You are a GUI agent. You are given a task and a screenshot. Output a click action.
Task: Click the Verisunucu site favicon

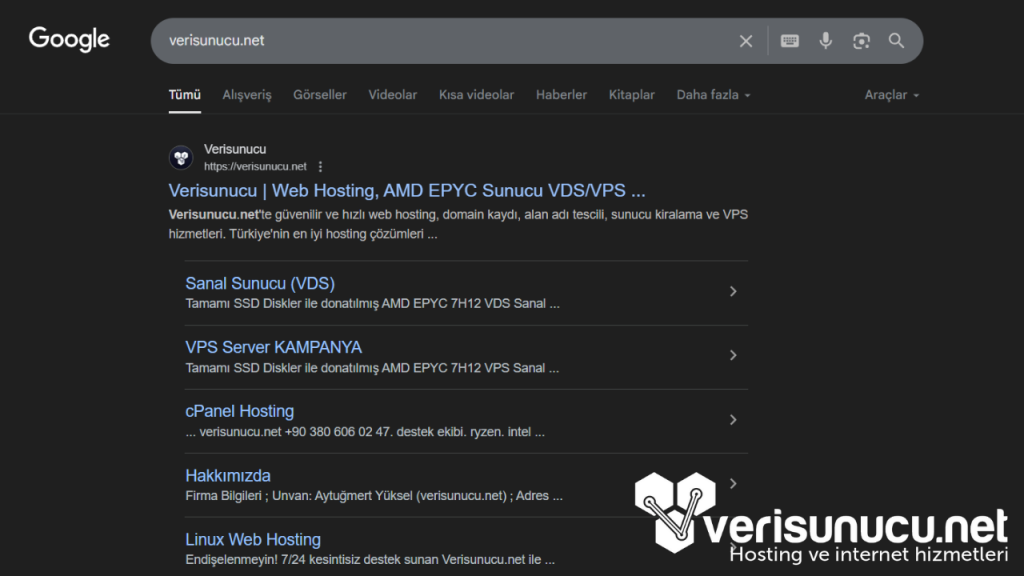(x=181, y=157)
